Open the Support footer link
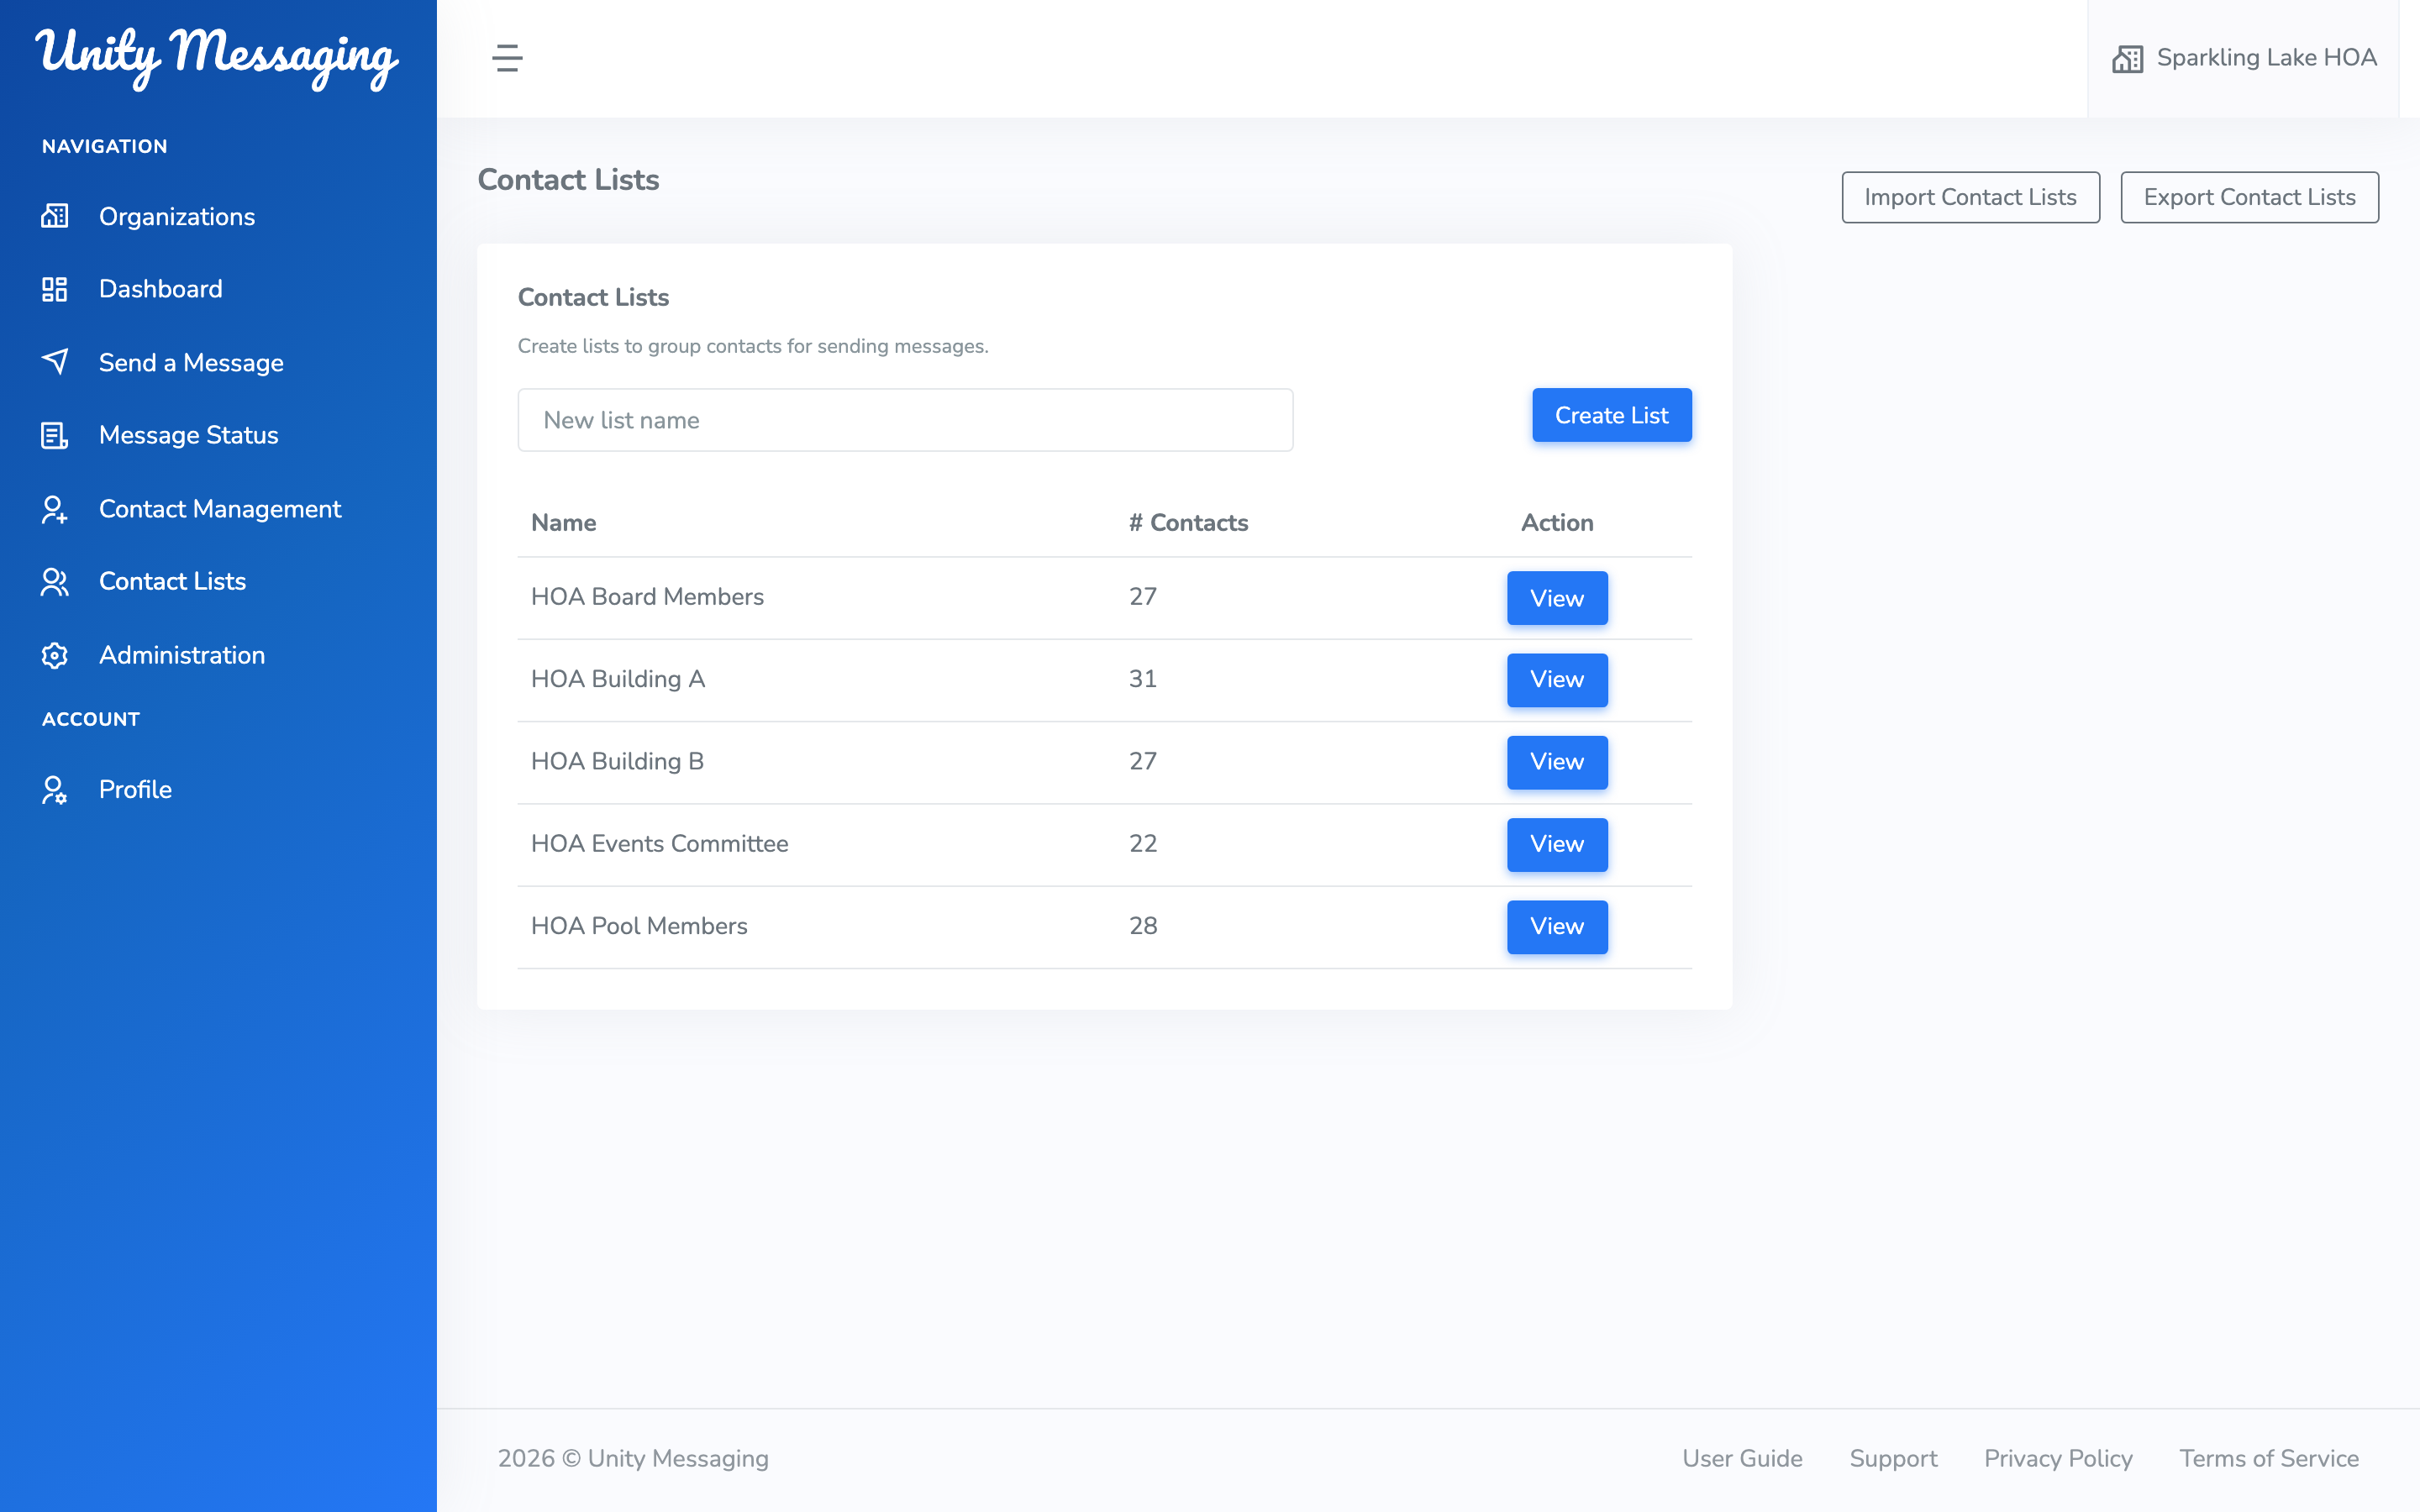 pyautogui.click(x=1893, y=1458)
